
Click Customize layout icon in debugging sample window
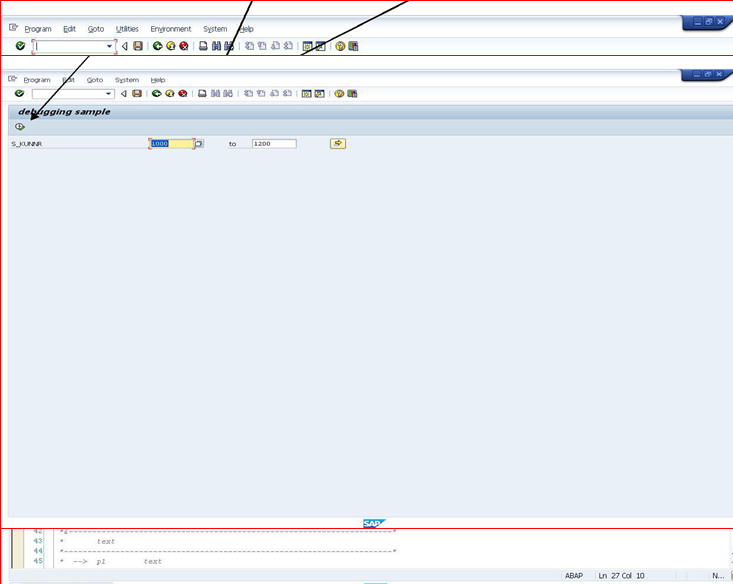click(352, 94)
